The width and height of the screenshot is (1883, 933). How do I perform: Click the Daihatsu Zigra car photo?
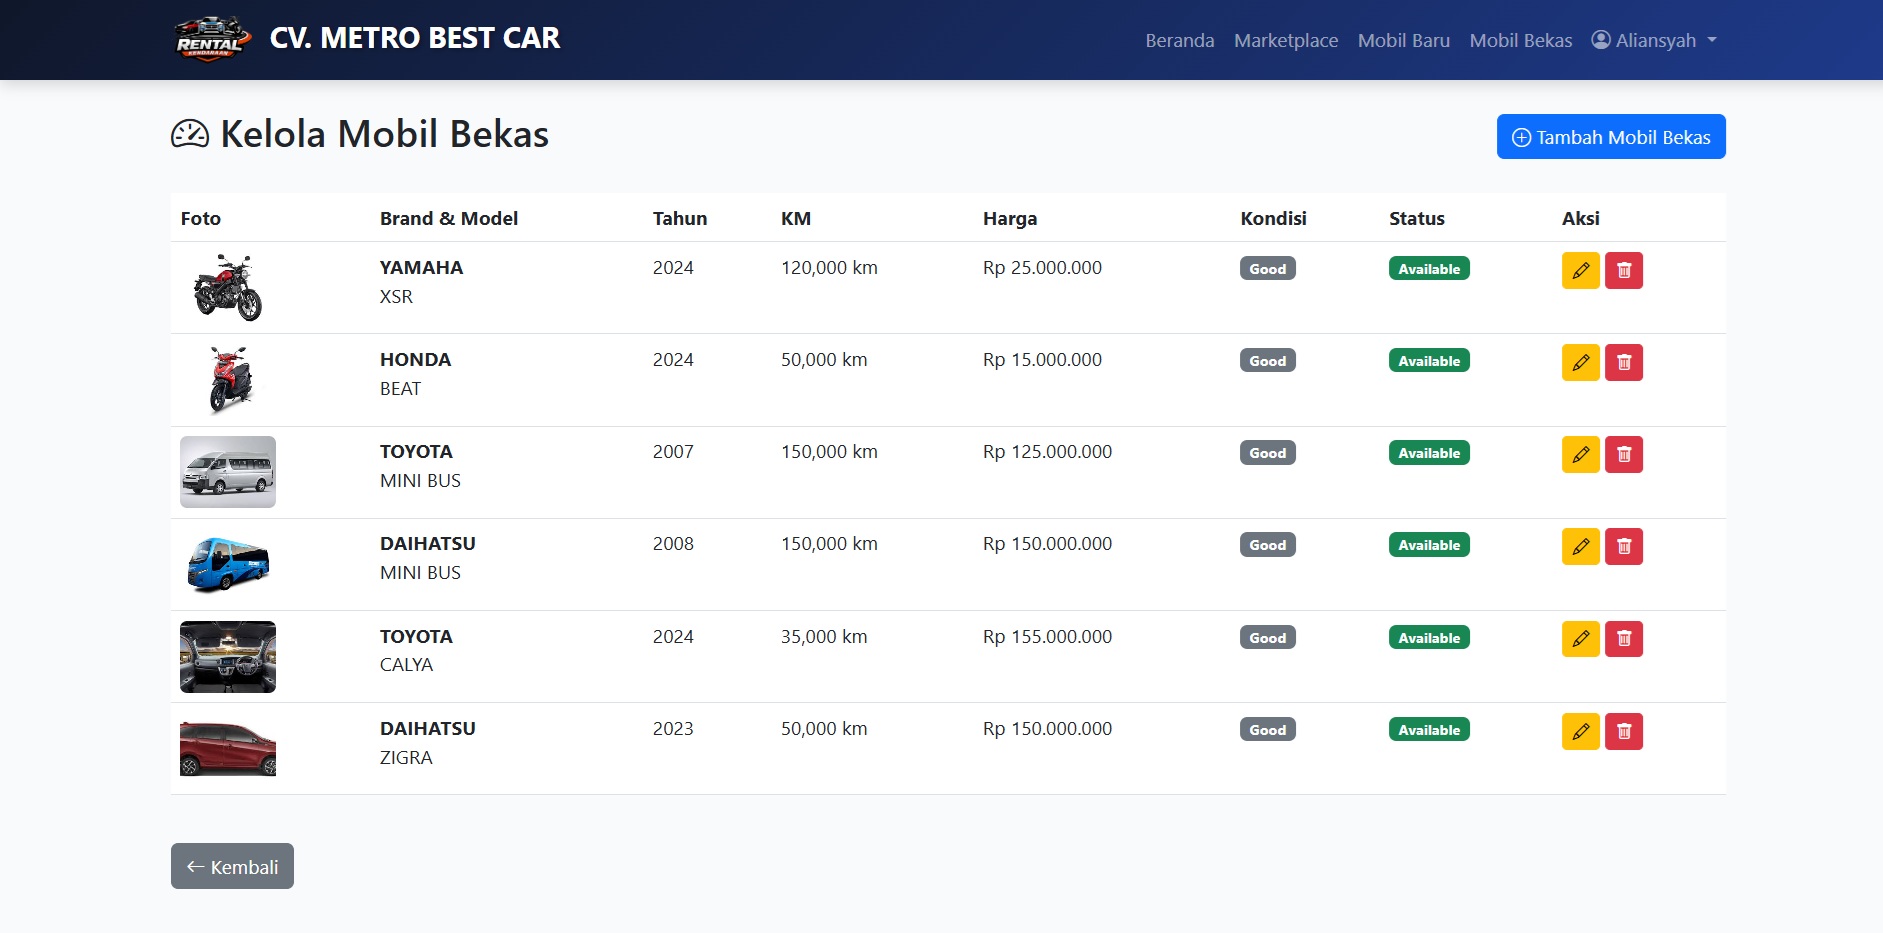[228, 749]
